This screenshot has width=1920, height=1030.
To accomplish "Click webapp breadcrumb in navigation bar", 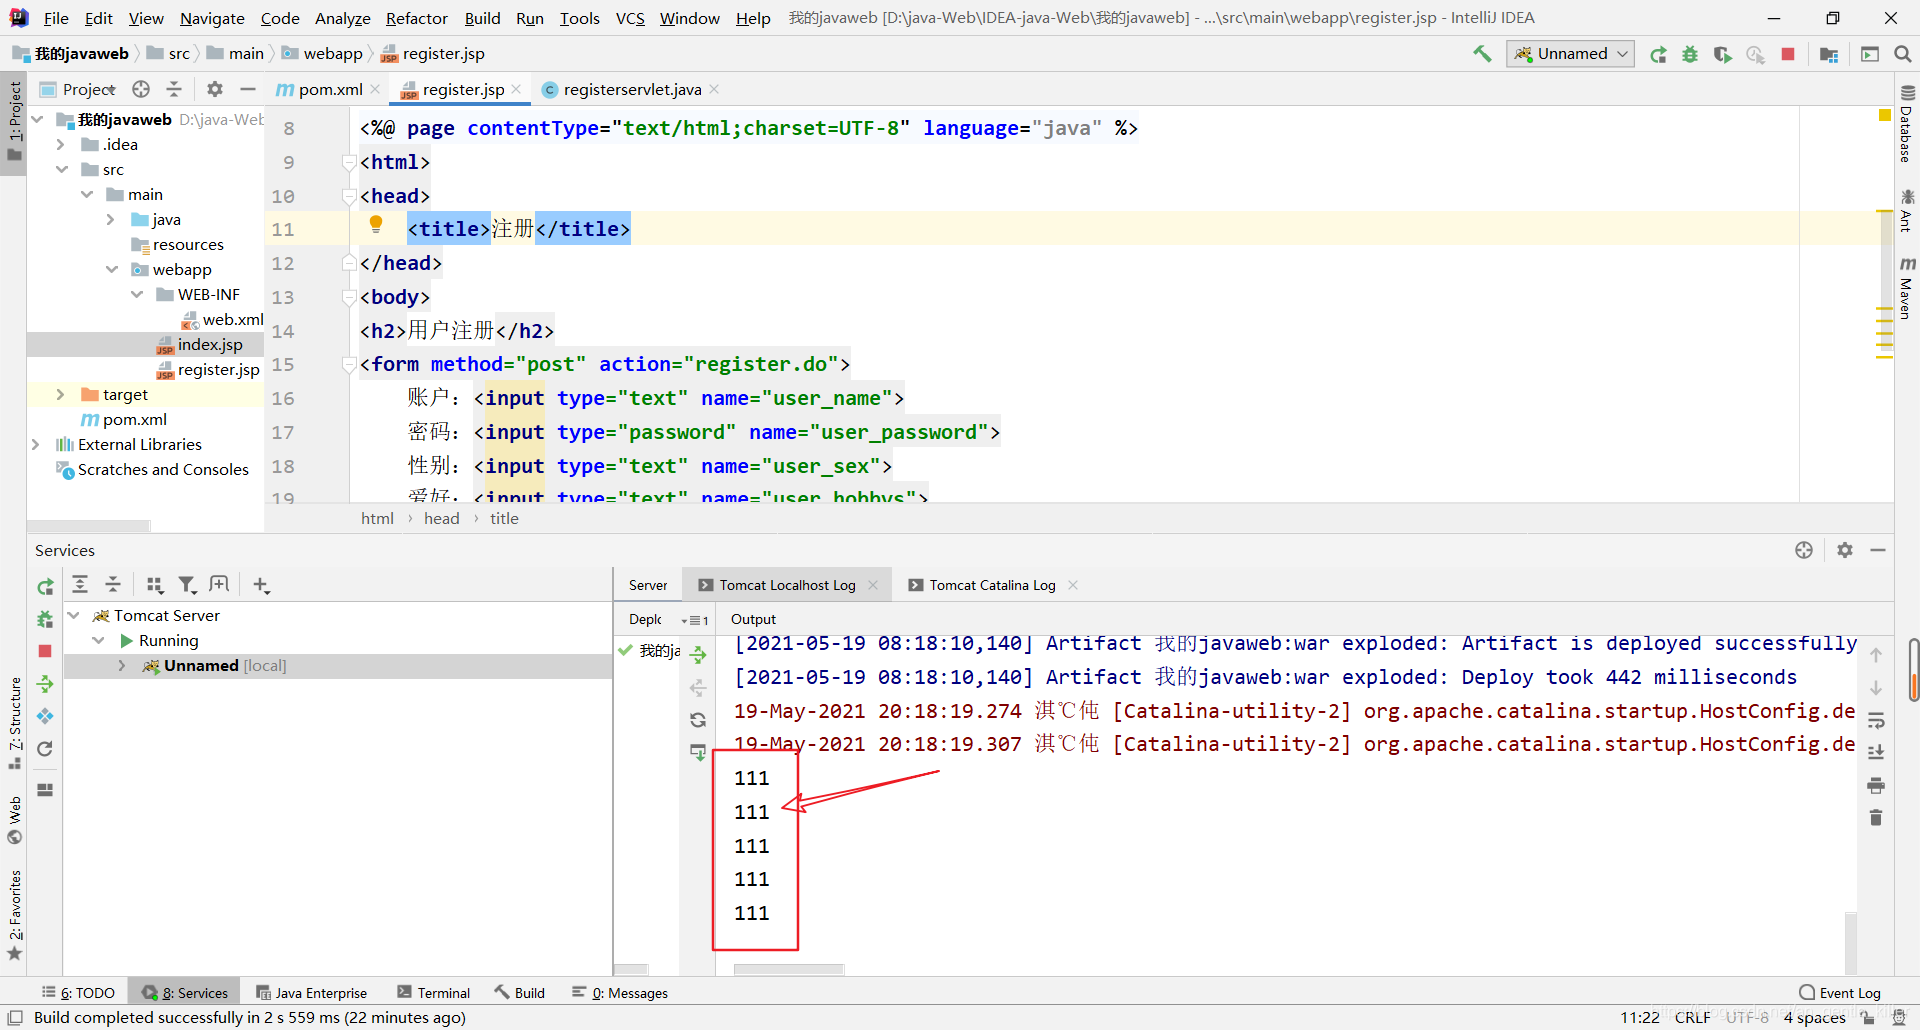I will [x=322, y=54].
